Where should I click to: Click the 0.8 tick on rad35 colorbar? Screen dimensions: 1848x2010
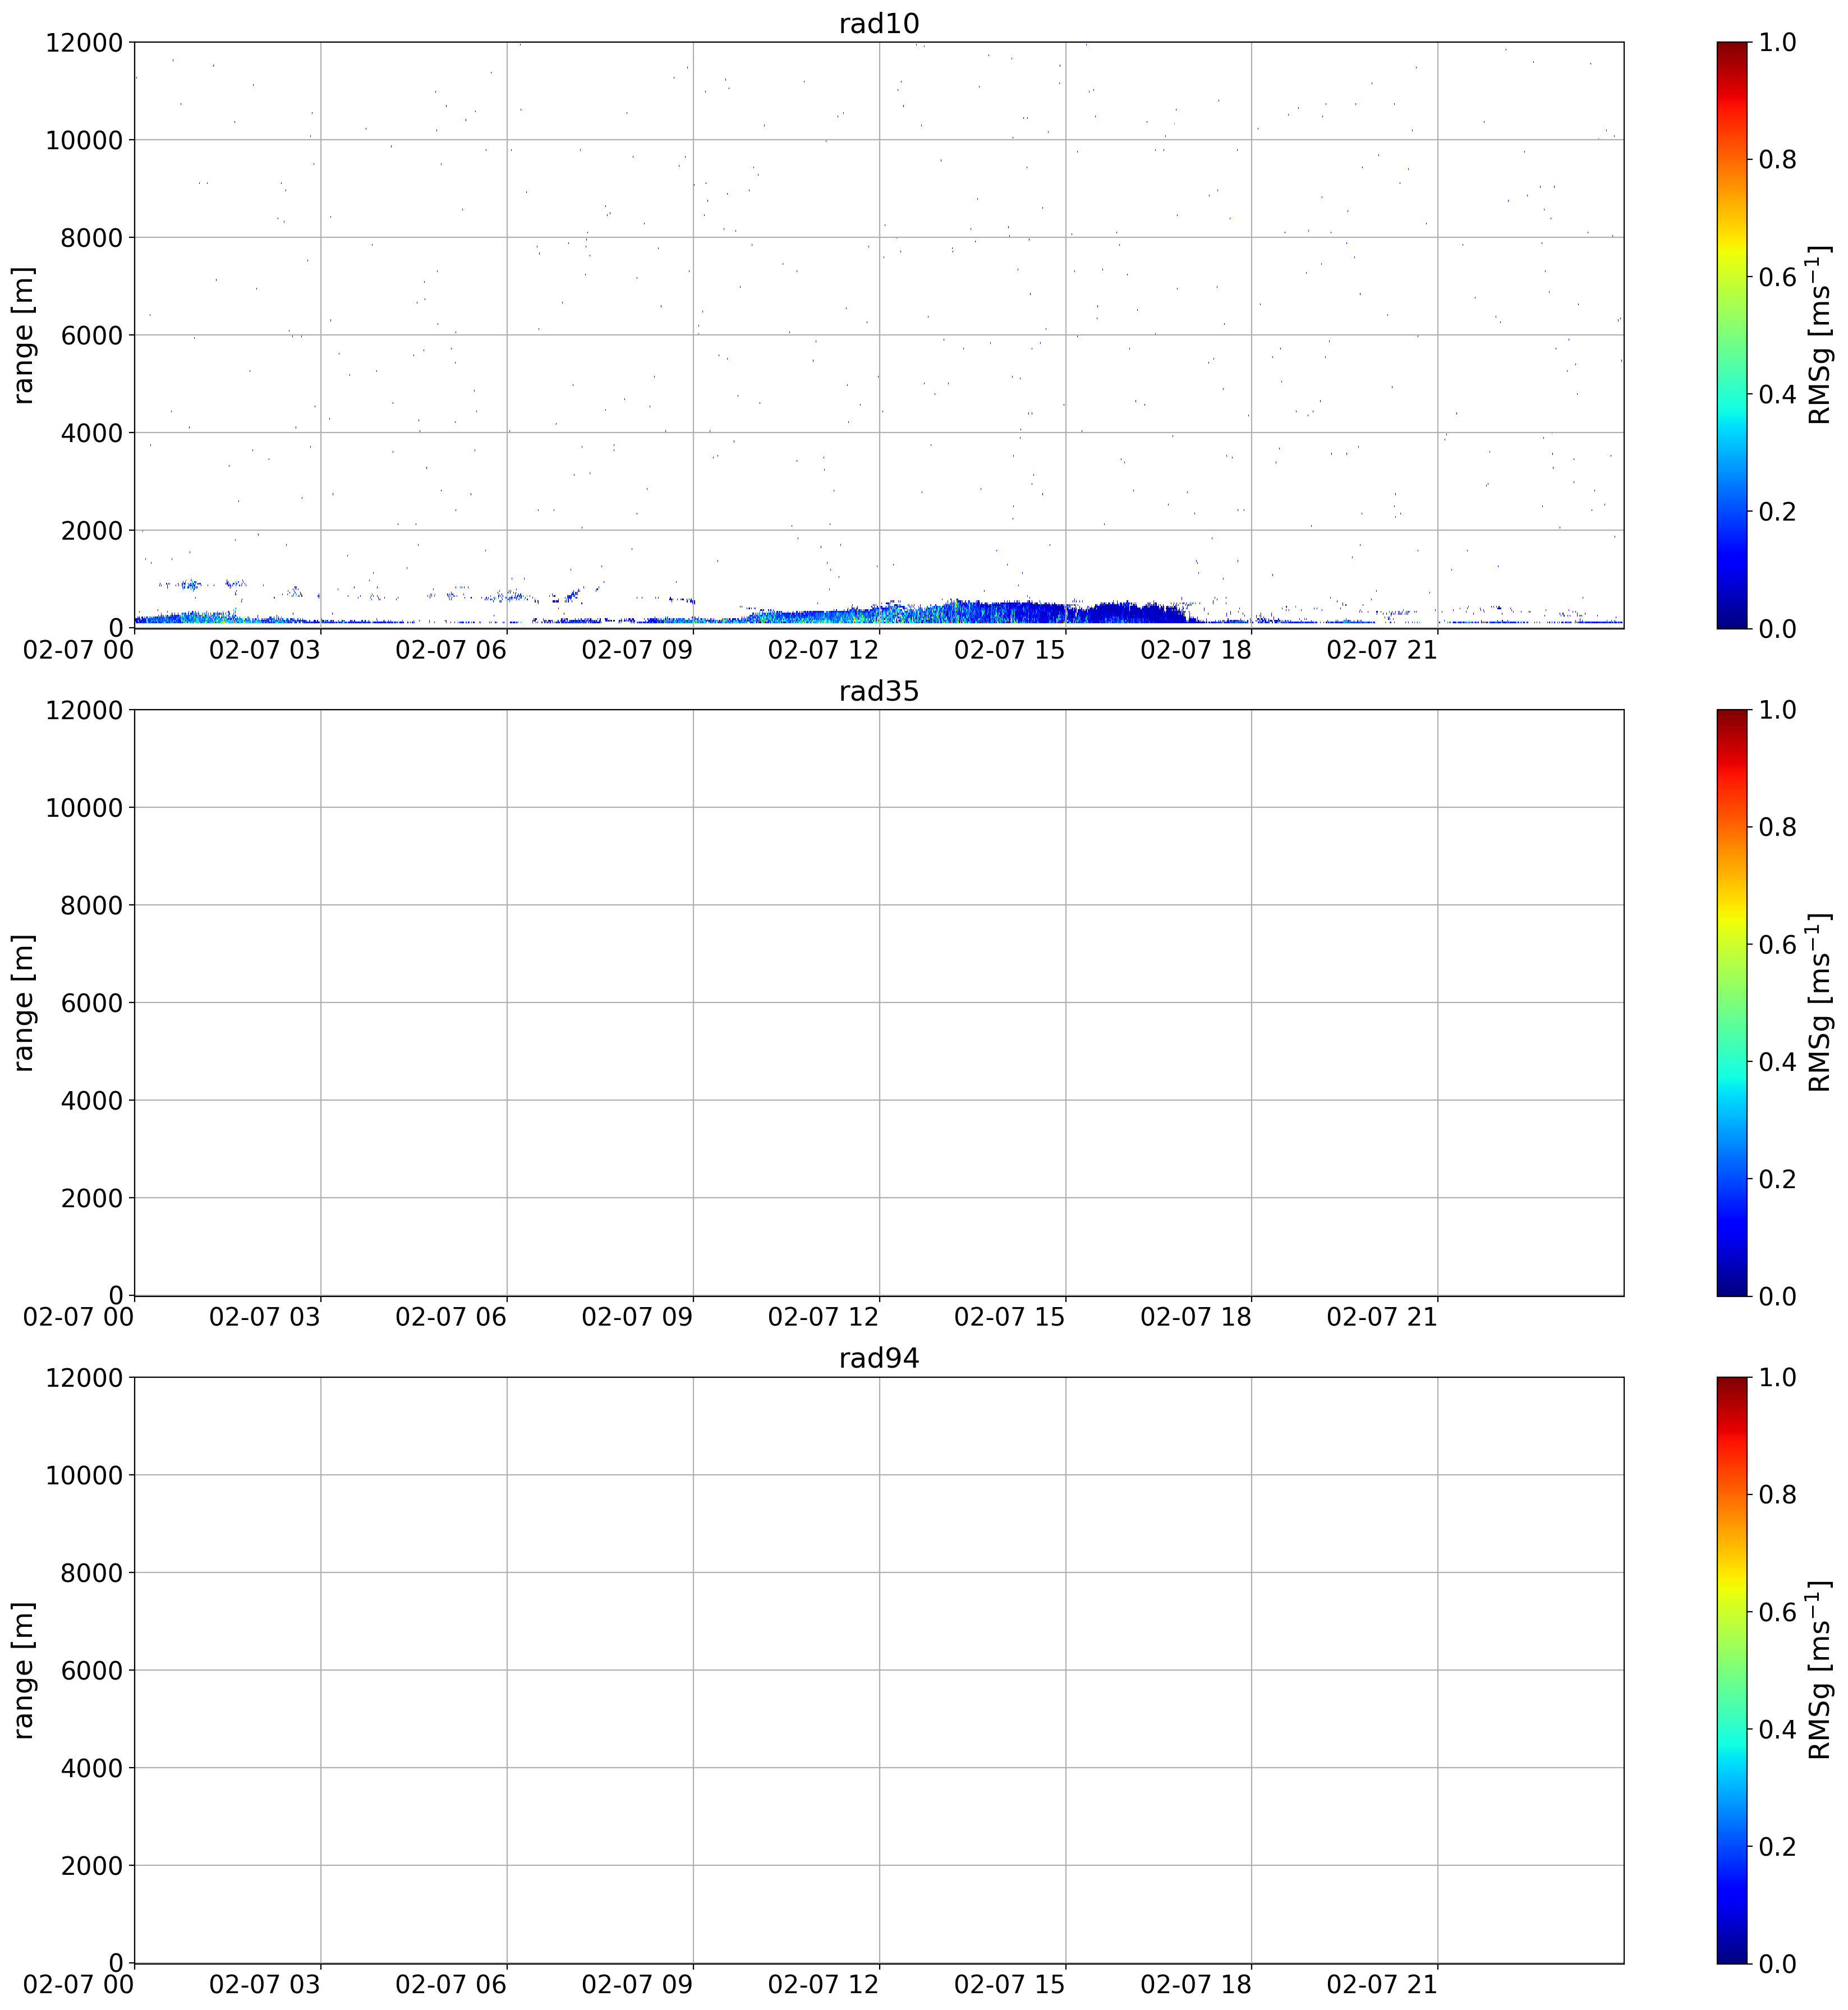(x=1777, y=827)
